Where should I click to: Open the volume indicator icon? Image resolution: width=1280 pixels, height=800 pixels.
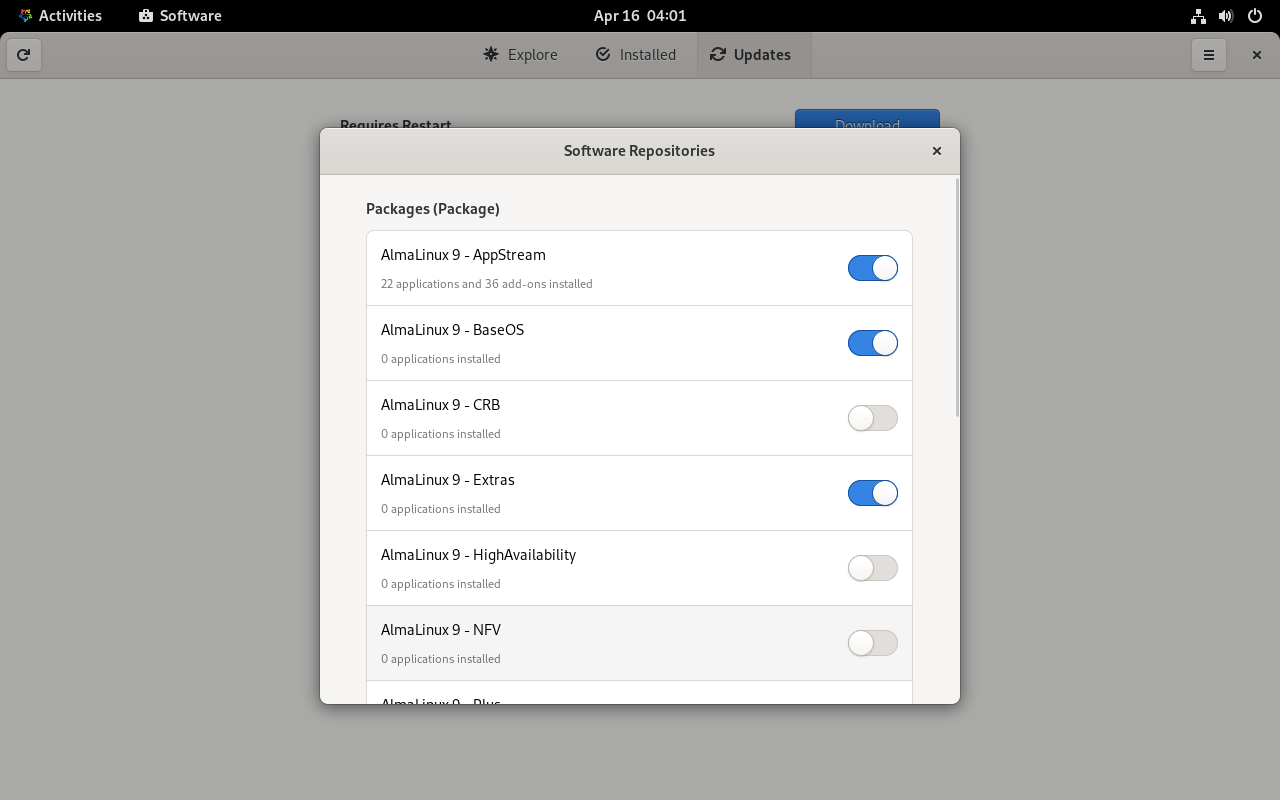click(1226, 16)
